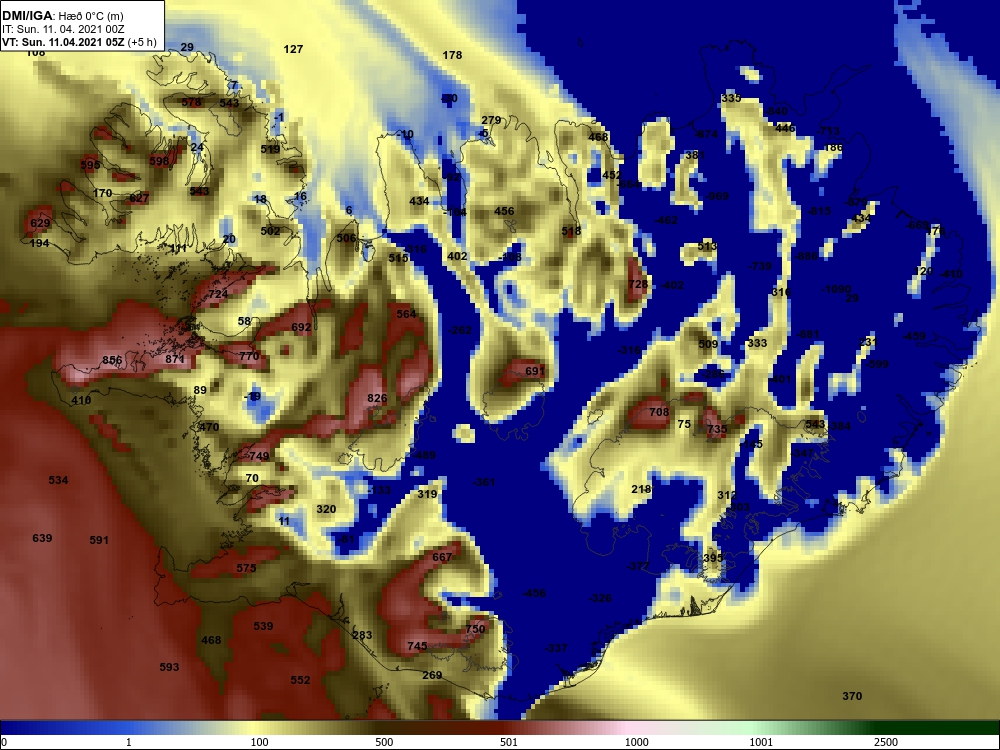Click the legend label 100
This screenshot has height=750, width=1000.
(x=260, y=742)
